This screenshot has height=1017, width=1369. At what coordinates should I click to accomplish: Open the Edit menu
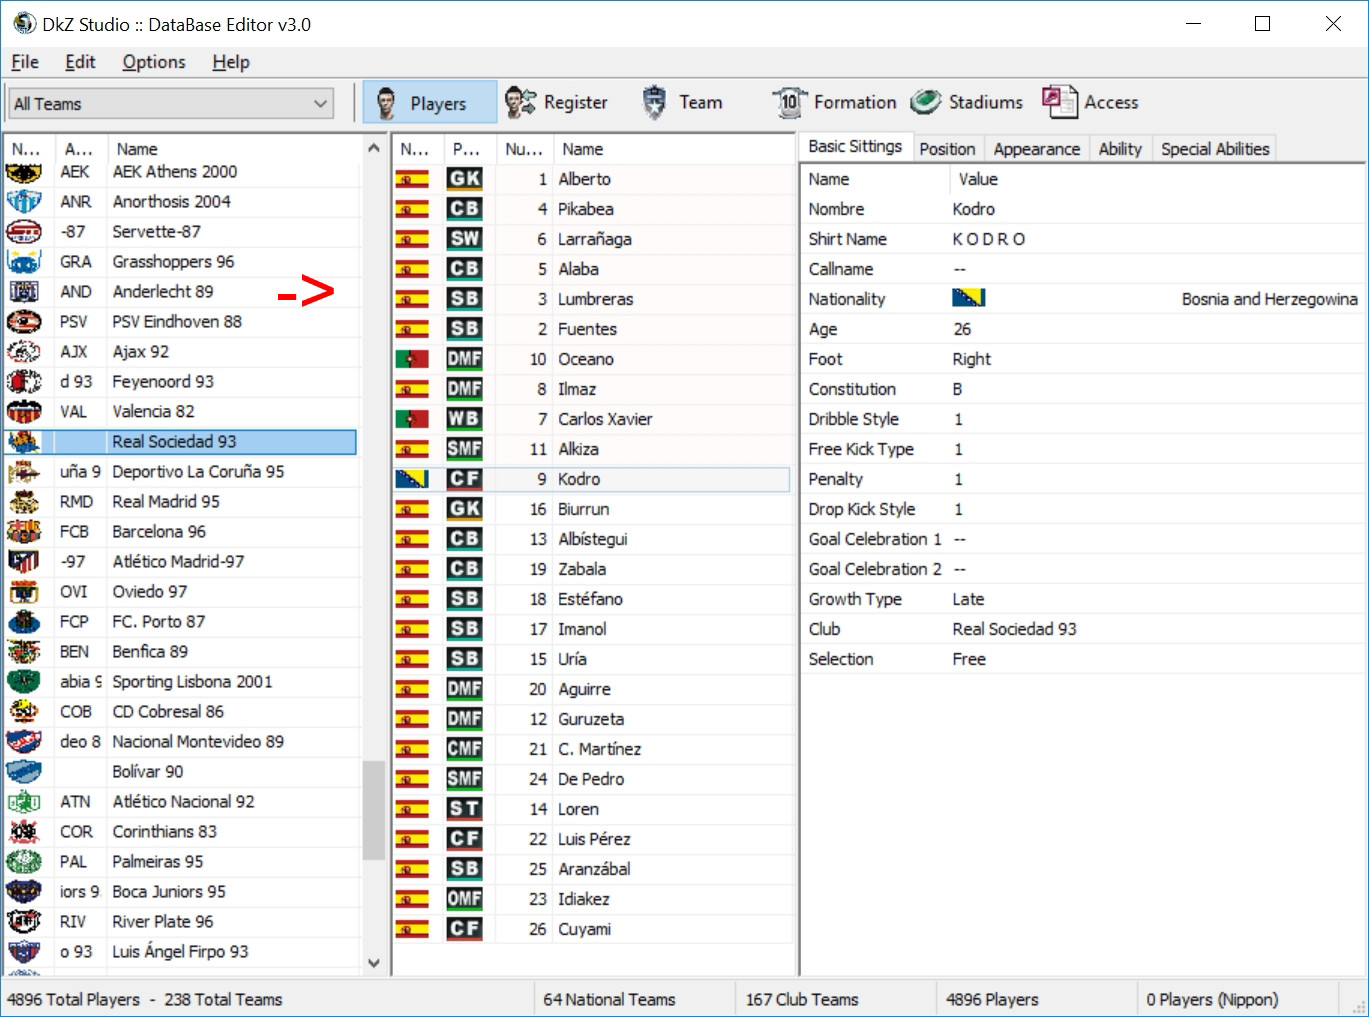pos(80,62)
